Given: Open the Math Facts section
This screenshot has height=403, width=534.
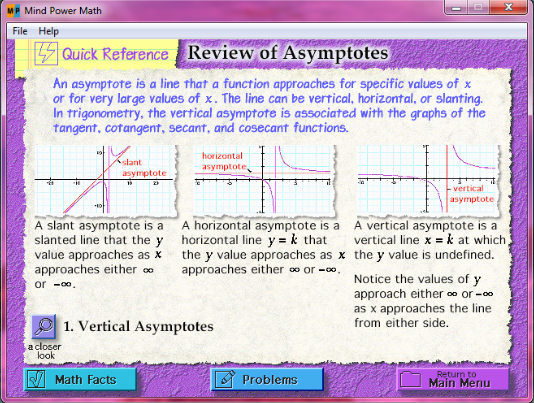Looking at the screenshot, I should coord(80,379).
